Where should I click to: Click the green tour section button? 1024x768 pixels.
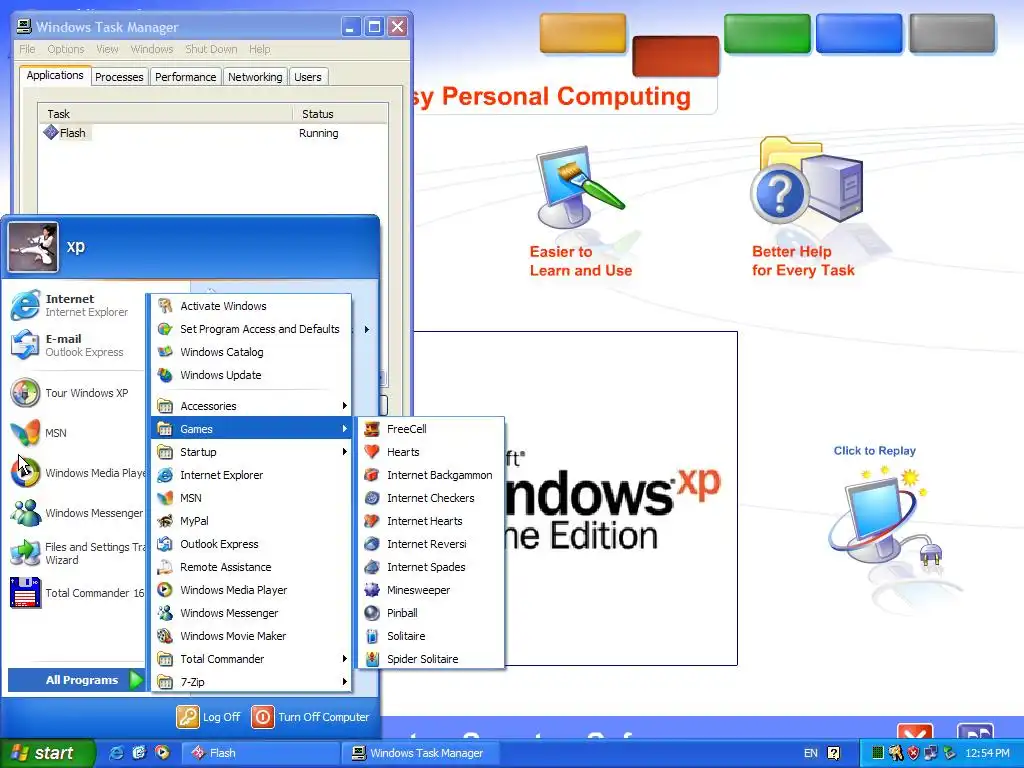click(x=767, y=33)
